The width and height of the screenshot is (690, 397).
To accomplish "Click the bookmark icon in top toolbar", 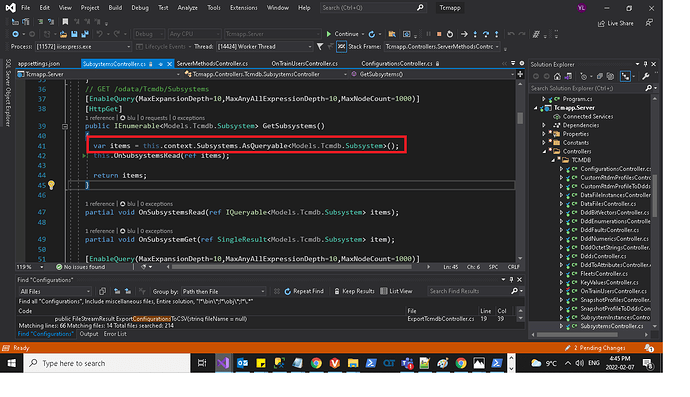I will pos(65,22).
